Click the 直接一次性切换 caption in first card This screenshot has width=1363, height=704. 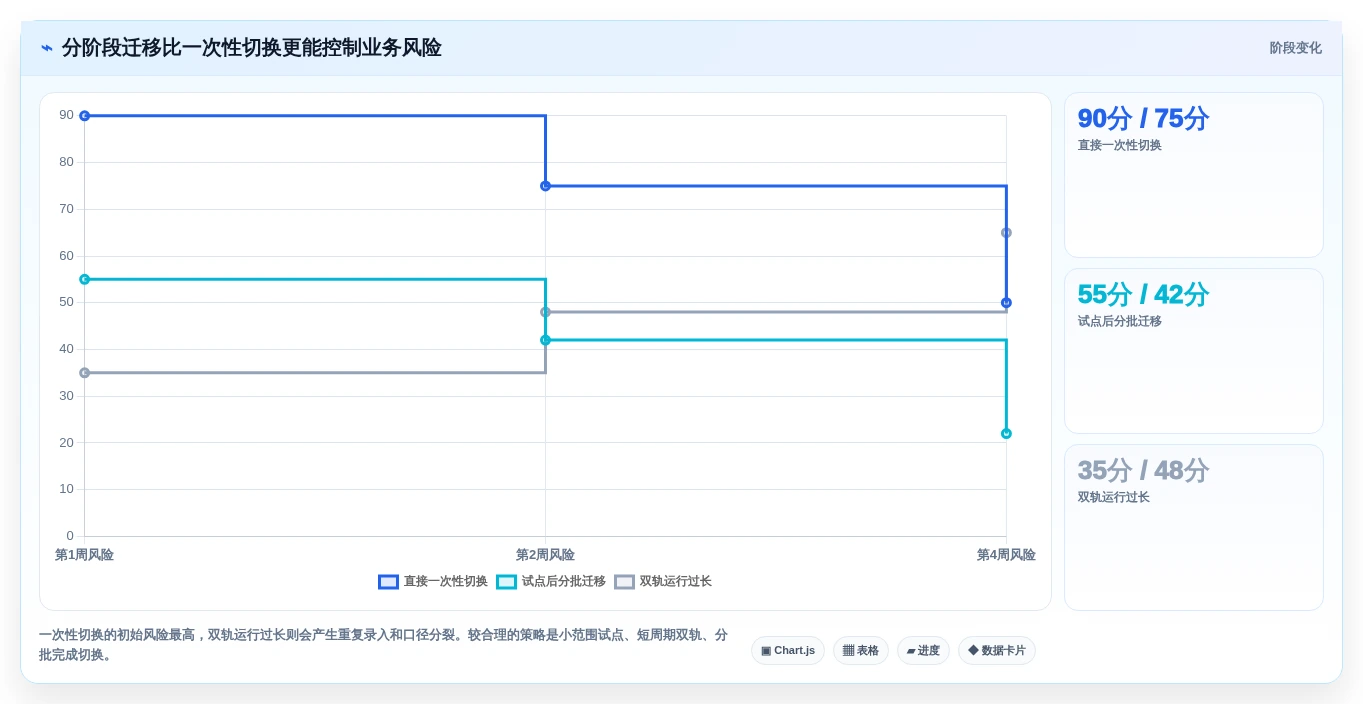pos(1119,145)
